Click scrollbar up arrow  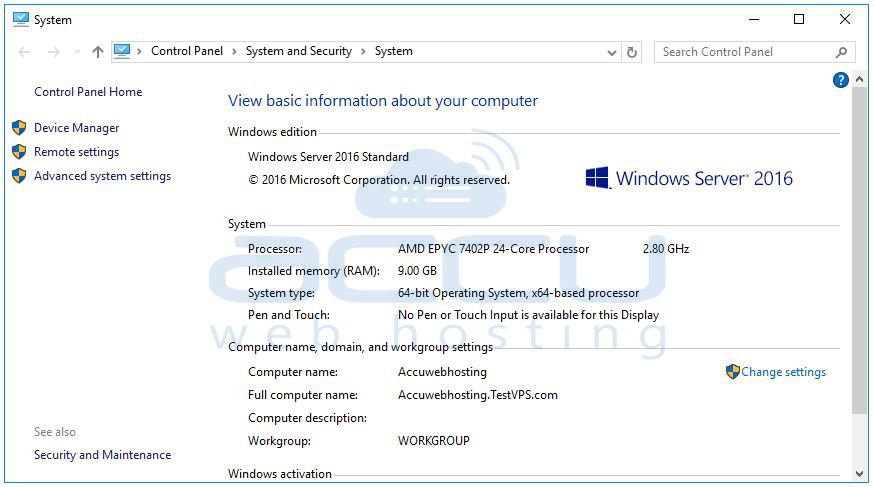click(860, 80)
